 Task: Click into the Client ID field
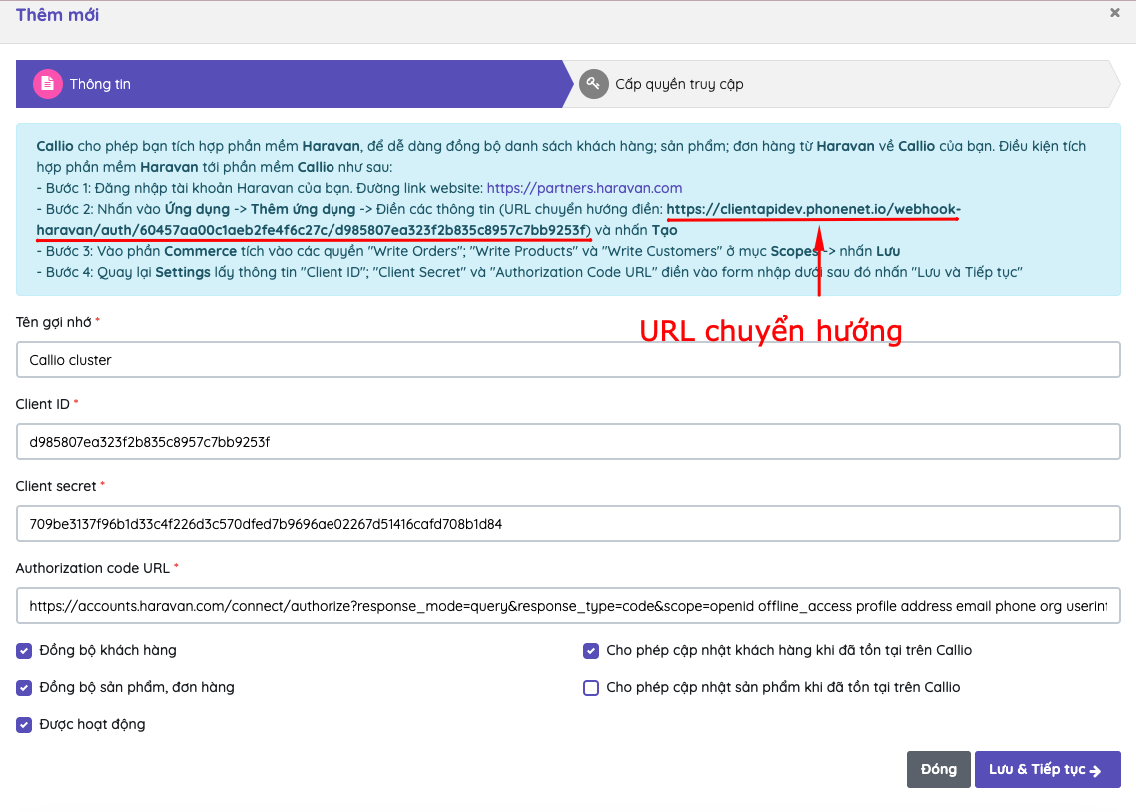pyautogui.click(x=567, y=442)
